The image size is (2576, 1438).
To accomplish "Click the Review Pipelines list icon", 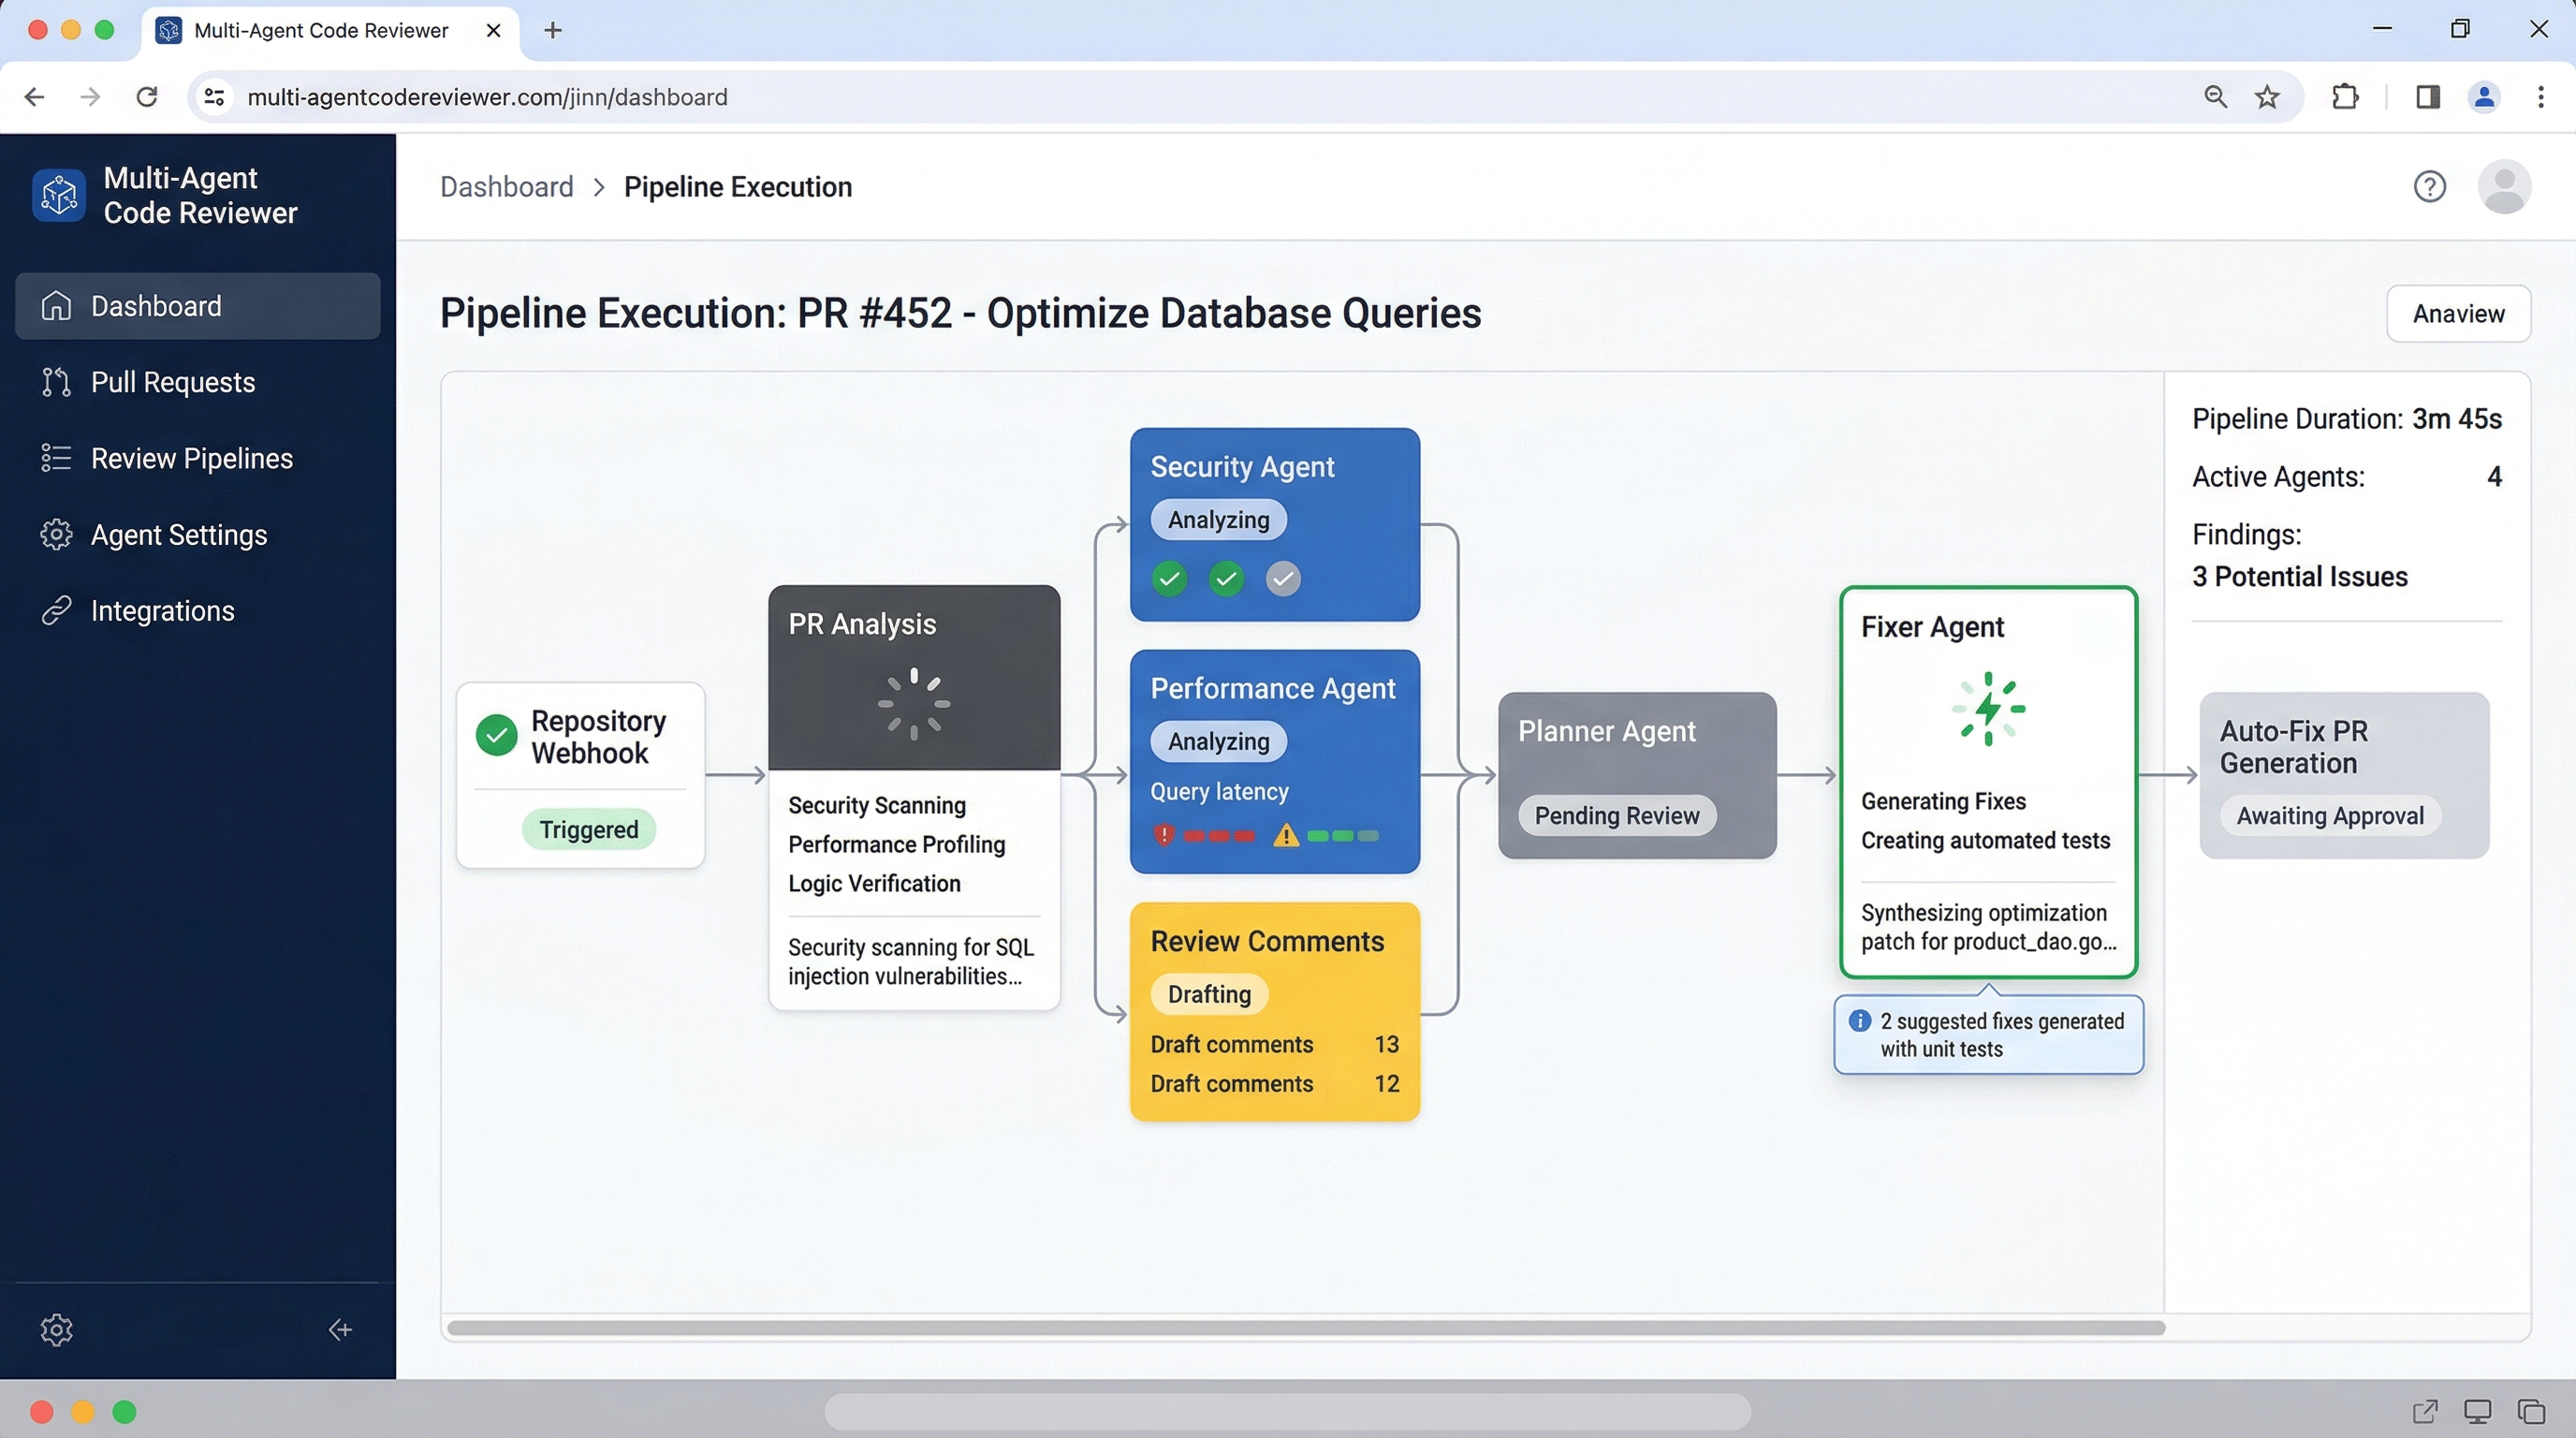I will click(57, 458).
